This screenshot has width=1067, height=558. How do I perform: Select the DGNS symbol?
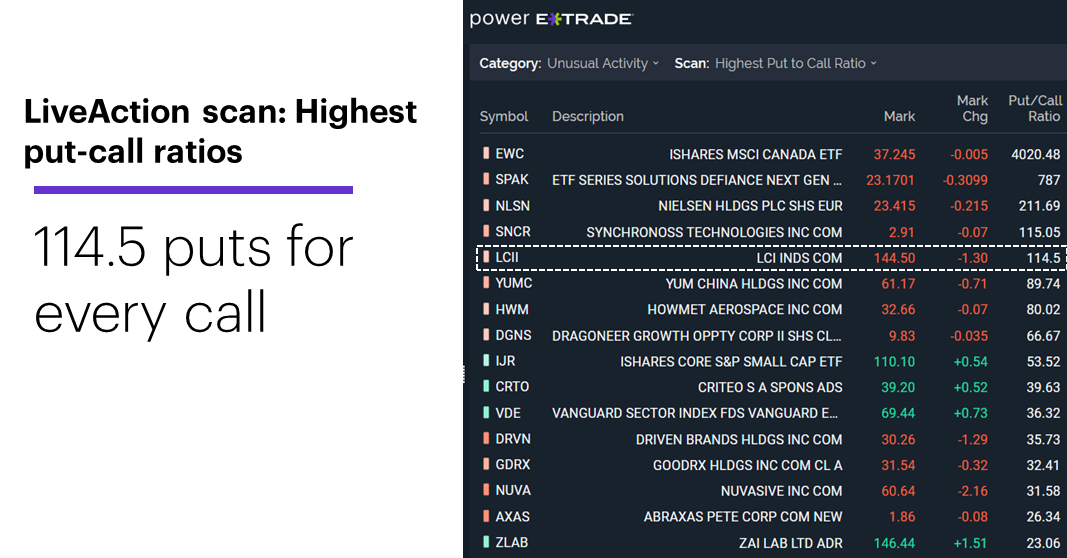pos(513,335)
